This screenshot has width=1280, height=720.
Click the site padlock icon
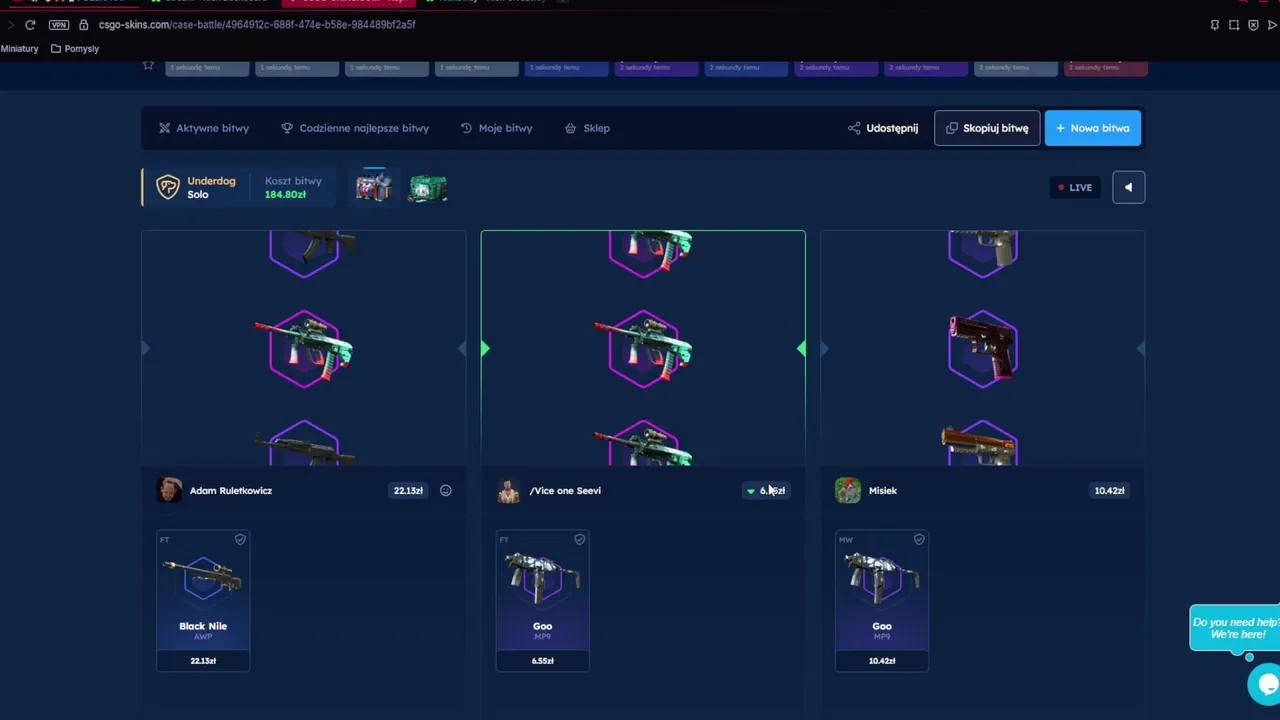click(x=84, y=24)
